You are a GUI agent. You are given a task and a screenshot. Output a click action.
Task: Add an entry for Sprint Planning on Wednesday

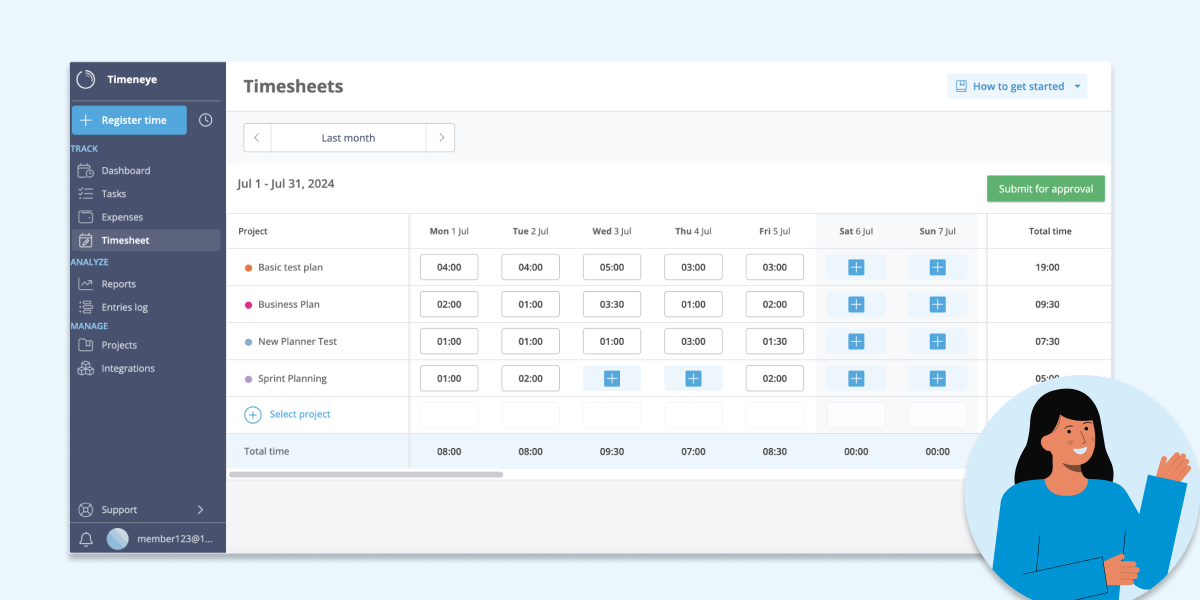point(611,378)
